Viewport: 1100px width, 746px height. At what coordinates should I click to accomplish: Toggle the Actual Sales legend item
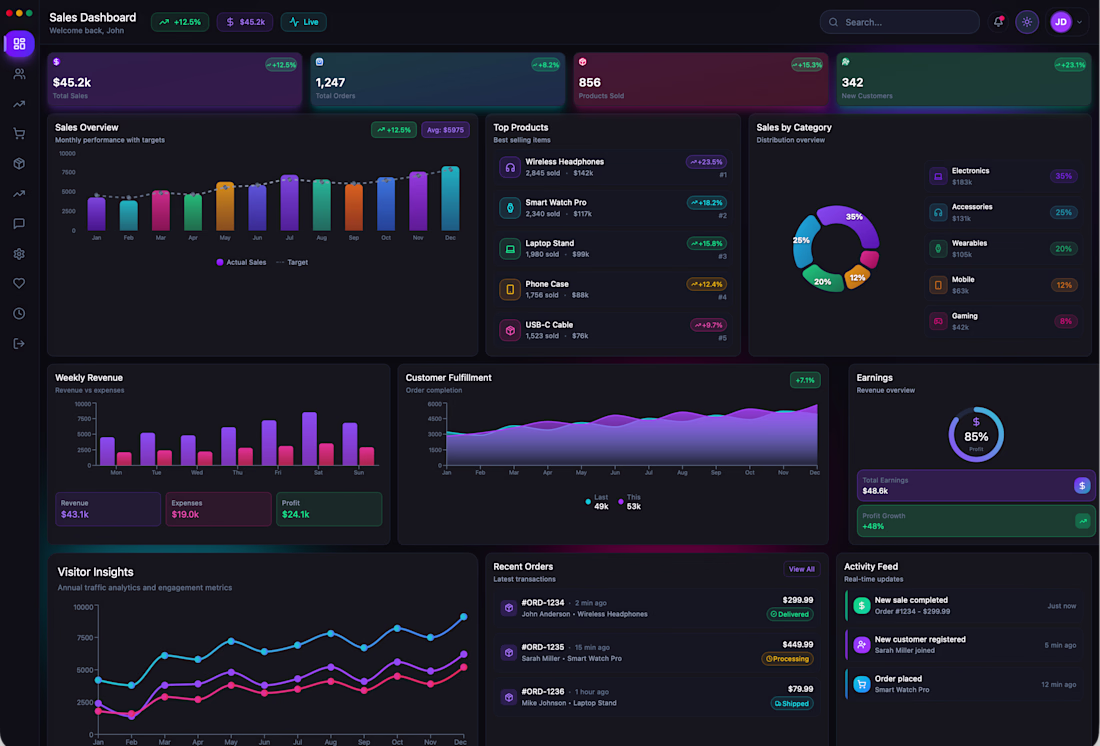click(x=241, y=262)
